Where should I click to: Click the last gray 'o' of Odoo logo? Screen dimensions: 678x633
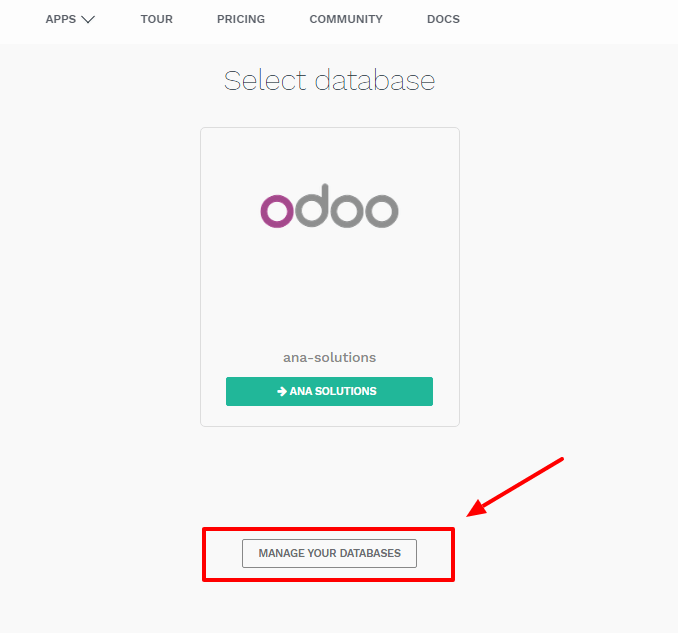coord(381,211)
